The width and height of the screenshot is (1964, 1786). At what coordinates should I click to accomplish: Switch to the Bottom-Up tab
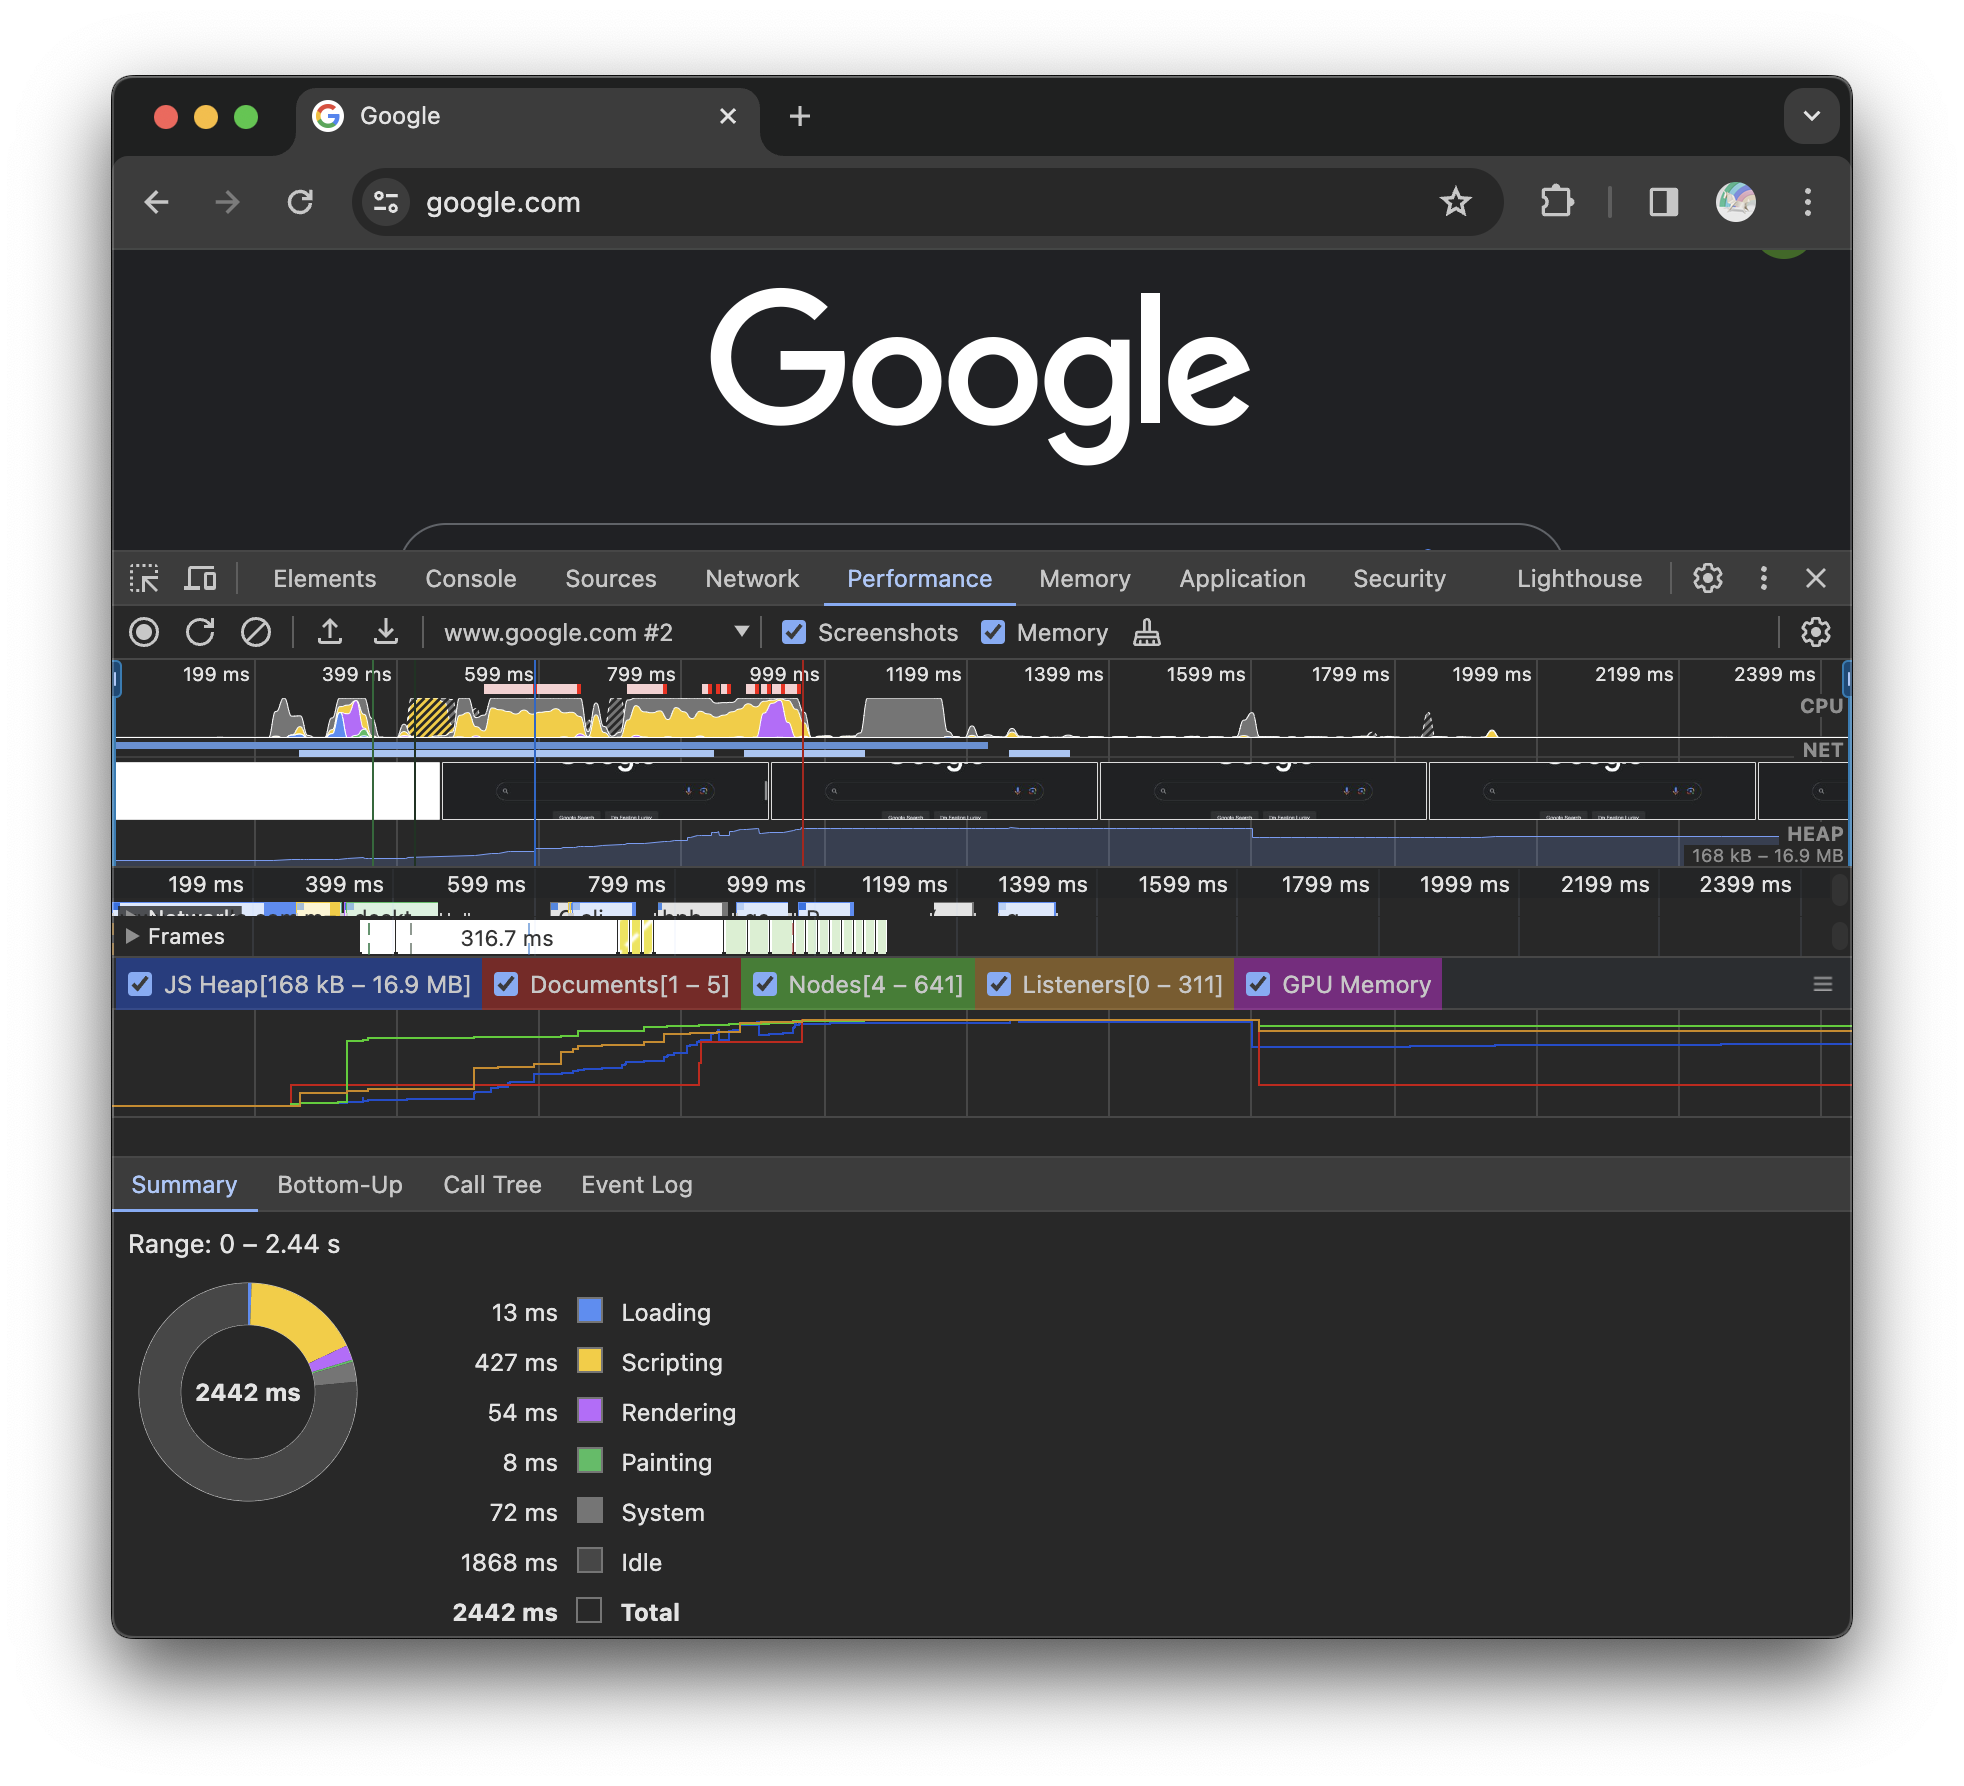(340, 1184)
